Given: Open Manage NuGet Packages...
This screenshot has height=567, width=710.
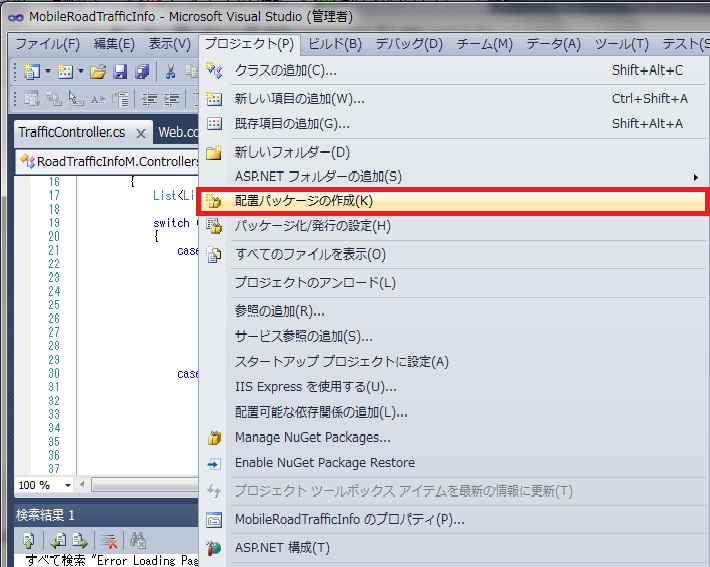Looking at the screenshot, I should pos(453,437).
